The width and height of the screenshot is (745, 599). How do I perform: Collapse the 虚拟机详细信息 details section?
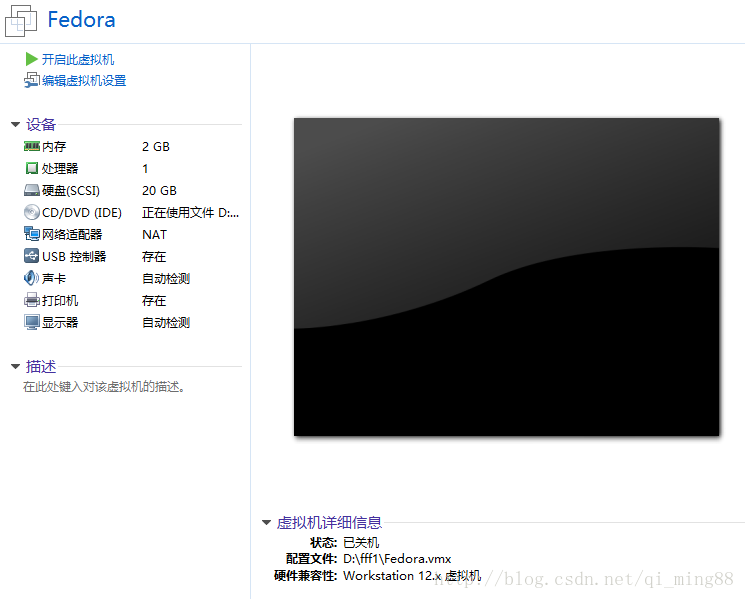(x=267, y=523)
